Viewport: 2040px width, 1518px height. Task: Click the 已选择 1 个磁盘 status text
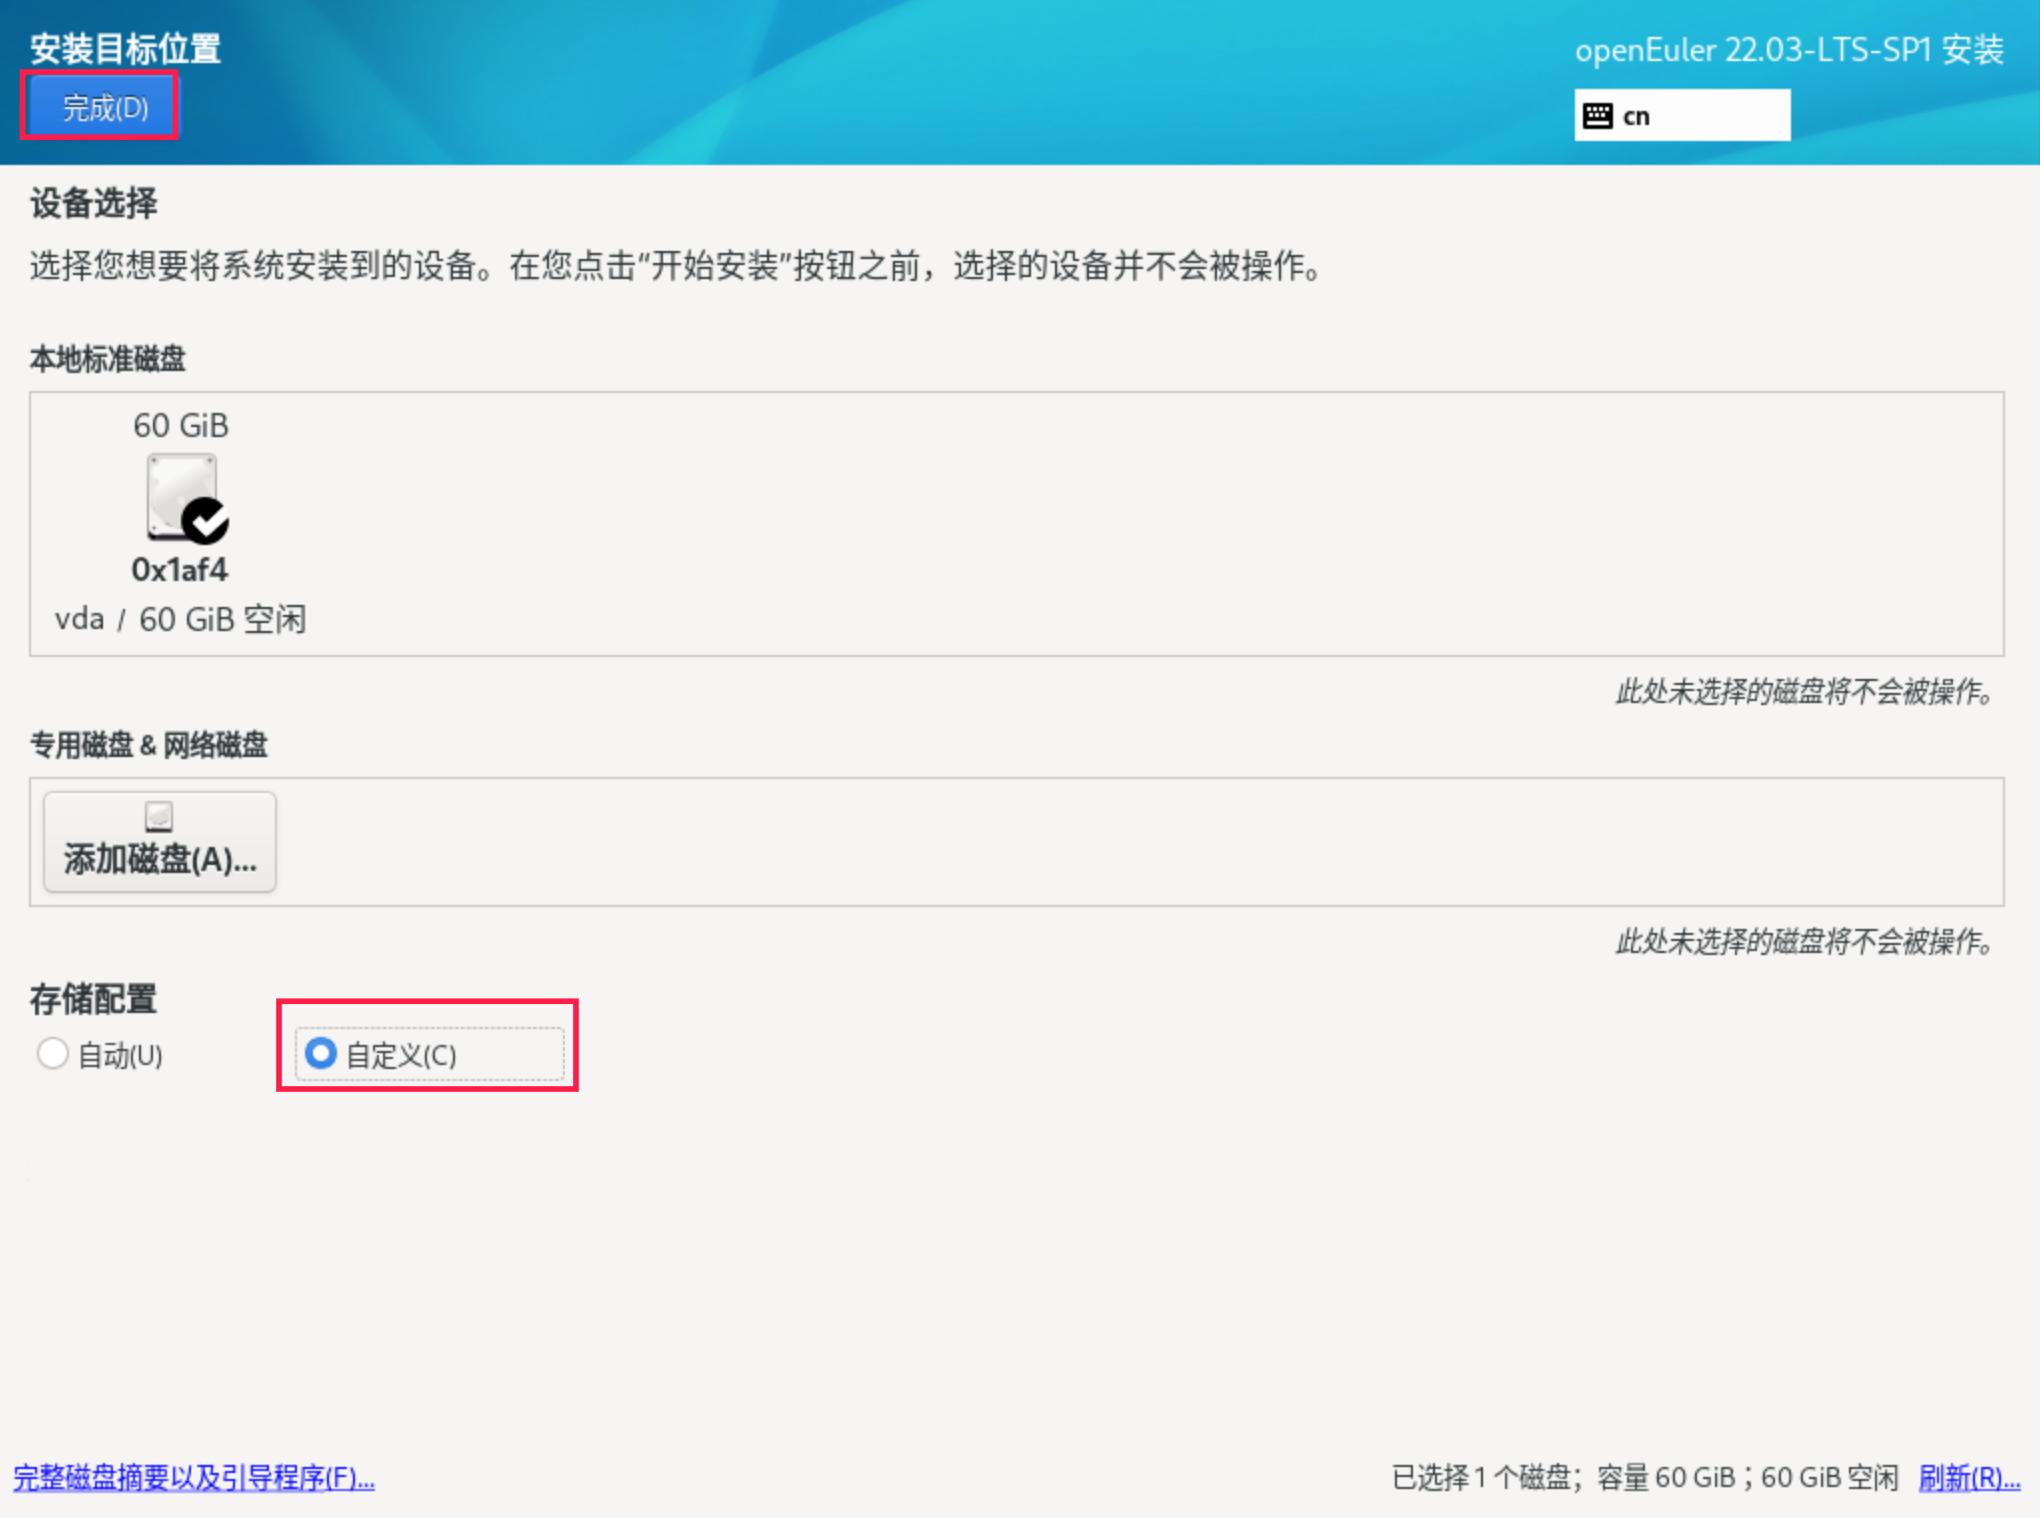(1644, 1477)
